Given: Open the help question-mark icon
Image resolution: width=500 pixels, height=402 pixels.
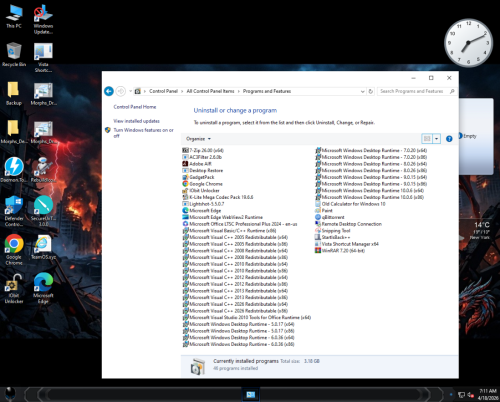Looking at the screenshot, I should click(449, 139).
